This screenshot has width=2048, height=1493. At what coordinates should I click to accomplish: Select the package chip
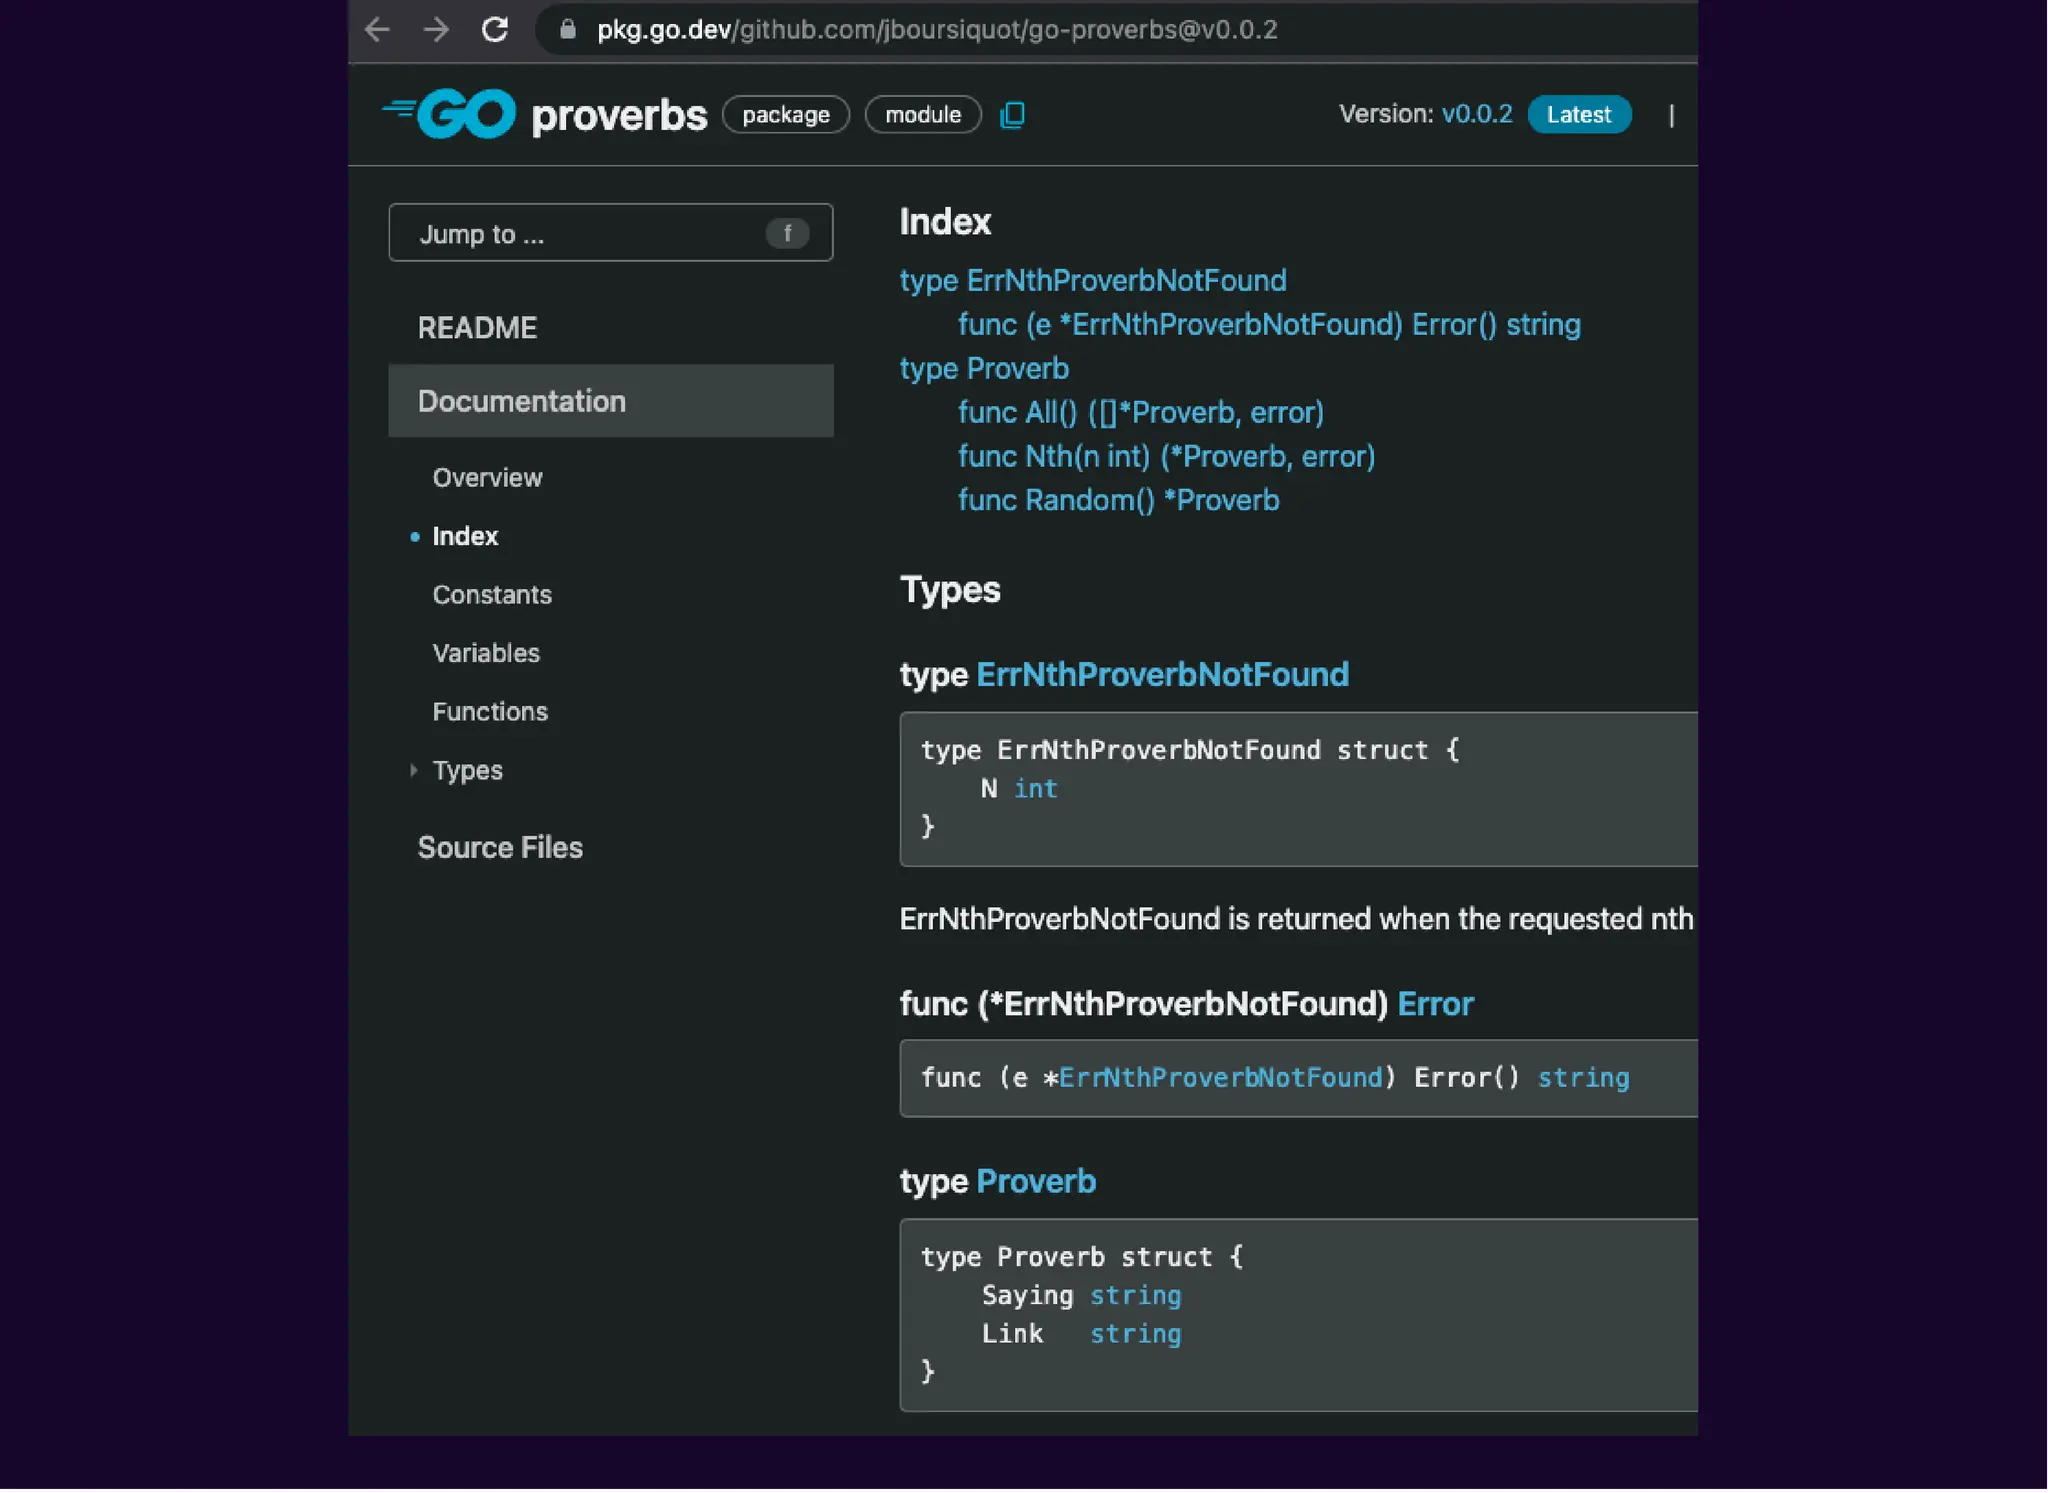click(x=786, y=115)
